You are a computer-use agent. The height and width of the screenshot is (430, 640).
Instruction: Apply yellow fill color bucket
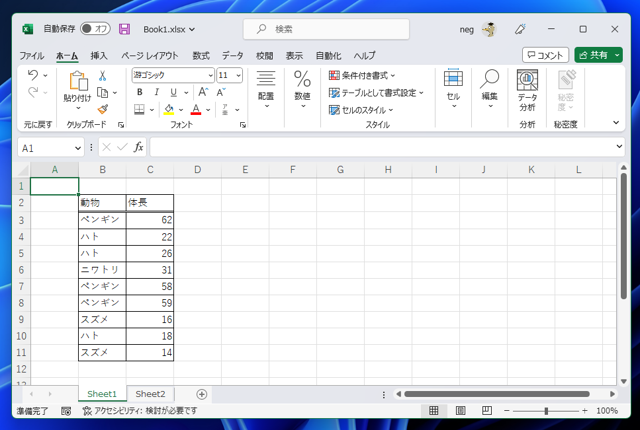pos(169,109)
